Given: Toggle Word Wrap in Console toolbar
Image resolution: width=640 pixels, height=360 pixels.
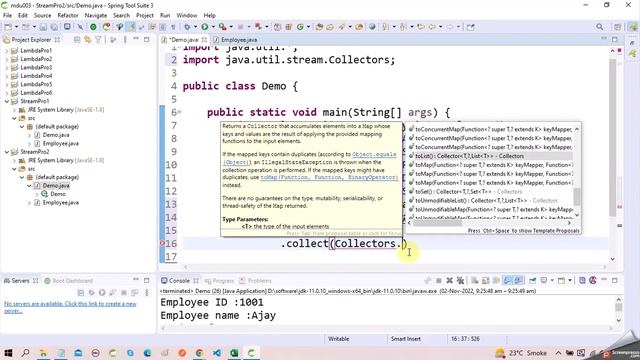Looking at the screenshot, I should coord(496,280).
